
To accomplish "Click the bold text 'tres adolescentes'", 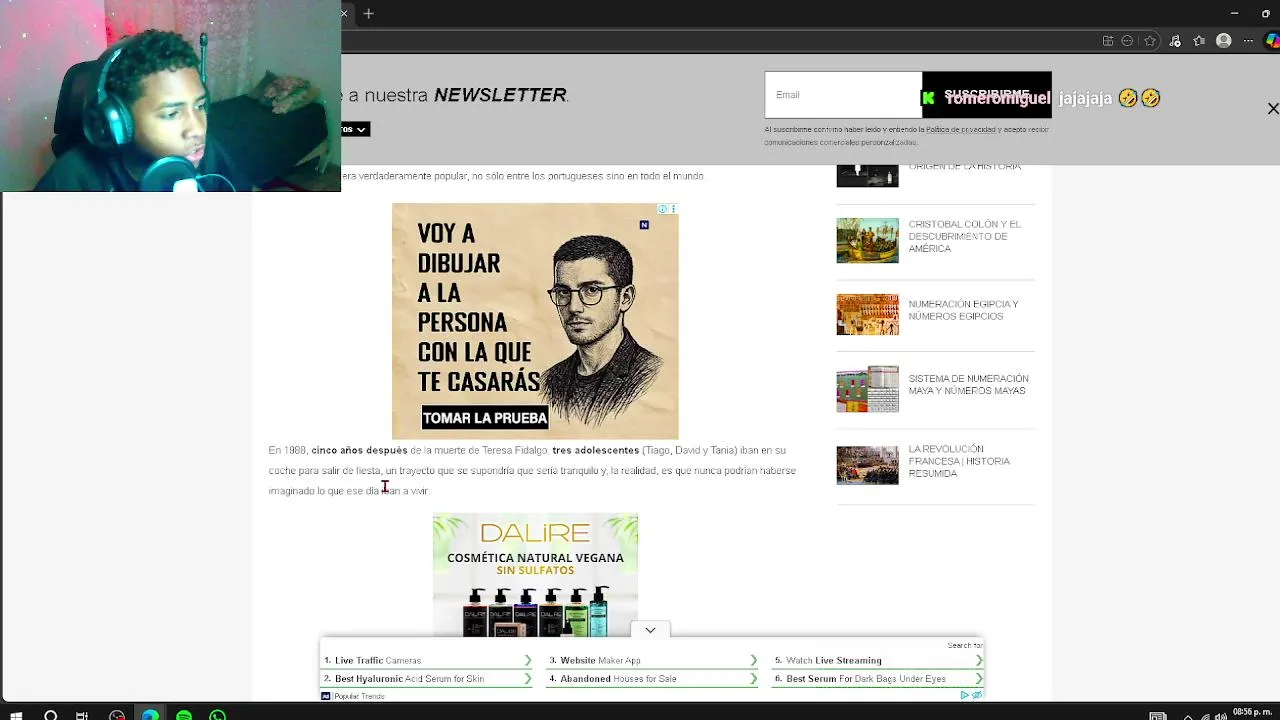I will [x=595, y=451].
